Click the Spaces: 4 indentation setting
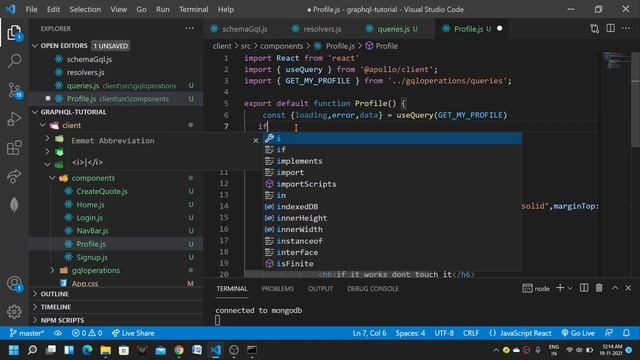Image resolution: width=640 pixels, height=360 pixels. coord(410,333)
